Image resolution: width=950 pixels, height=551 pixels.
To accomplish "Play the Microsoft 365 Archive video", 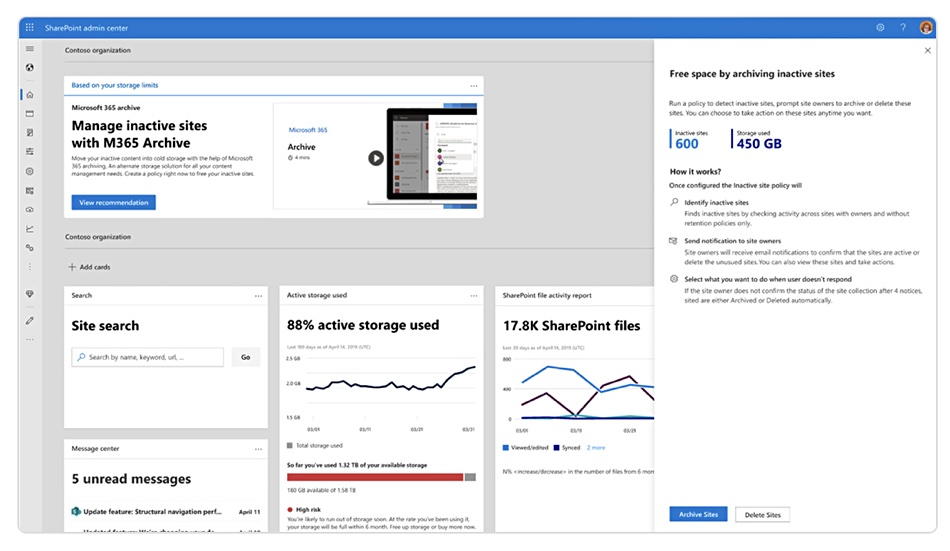I will tap(376, 158).
